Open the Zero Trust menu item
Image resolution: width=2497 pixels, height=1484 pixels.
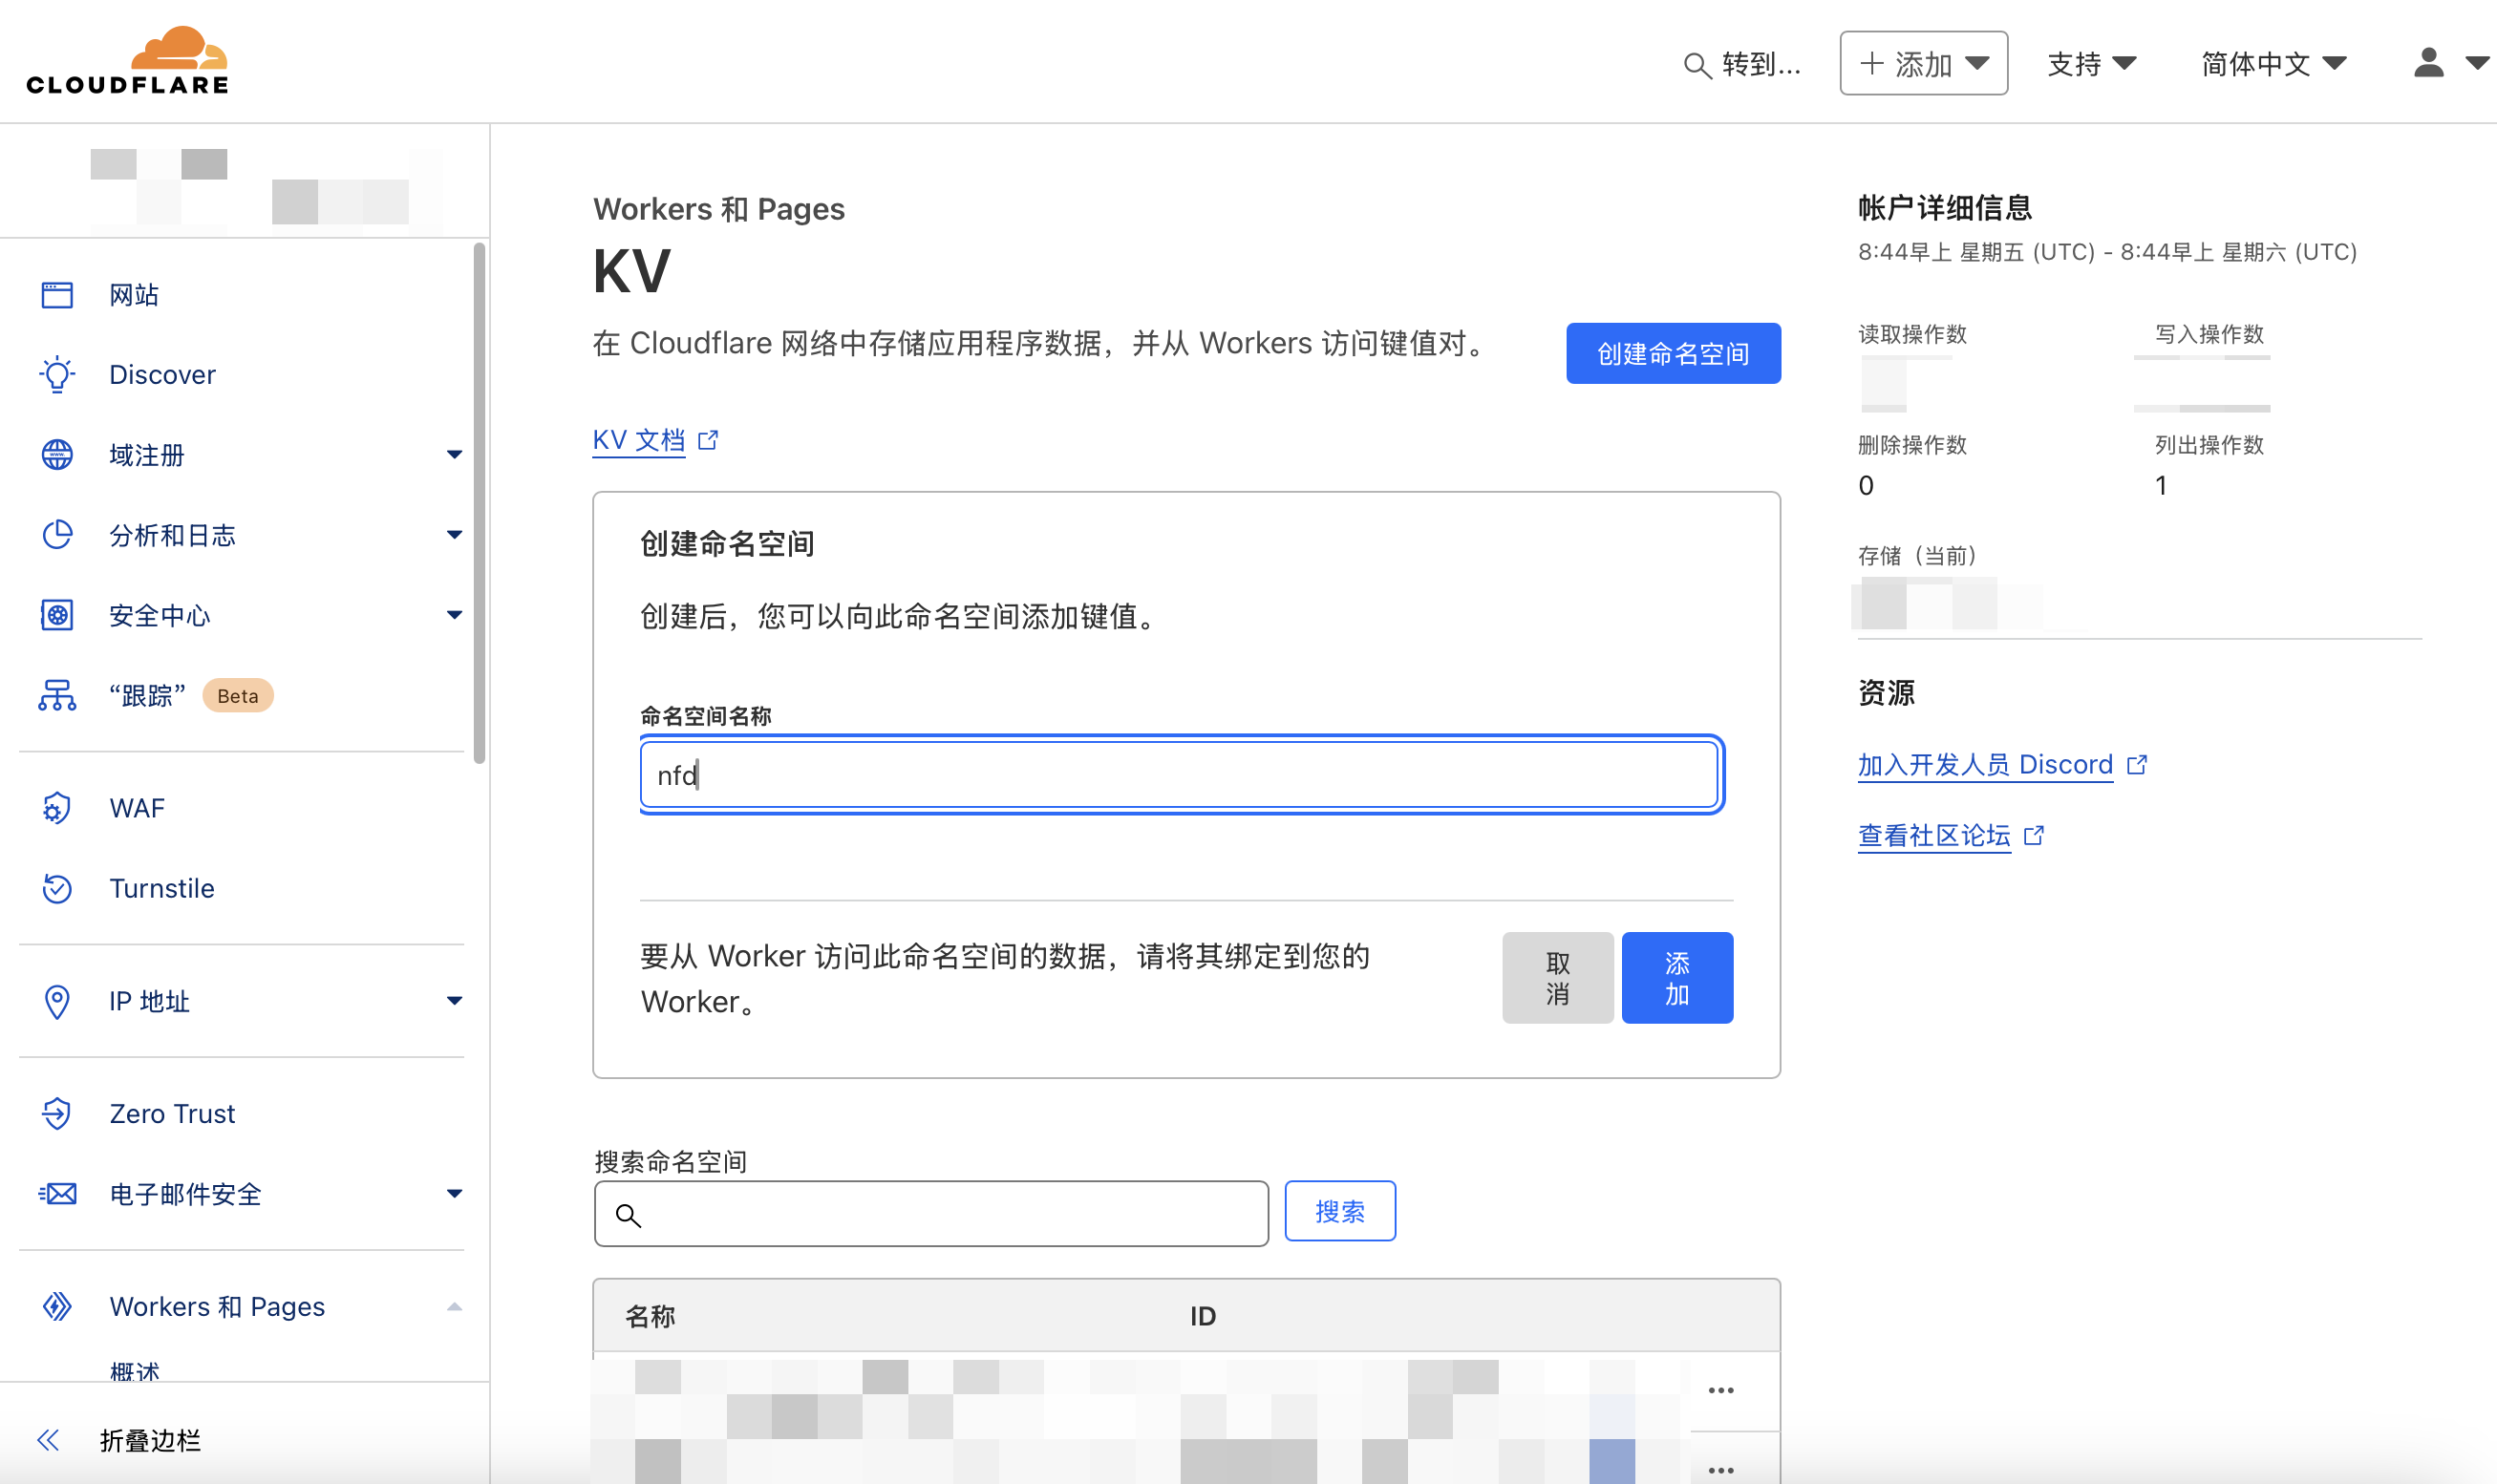(172, 1113)
